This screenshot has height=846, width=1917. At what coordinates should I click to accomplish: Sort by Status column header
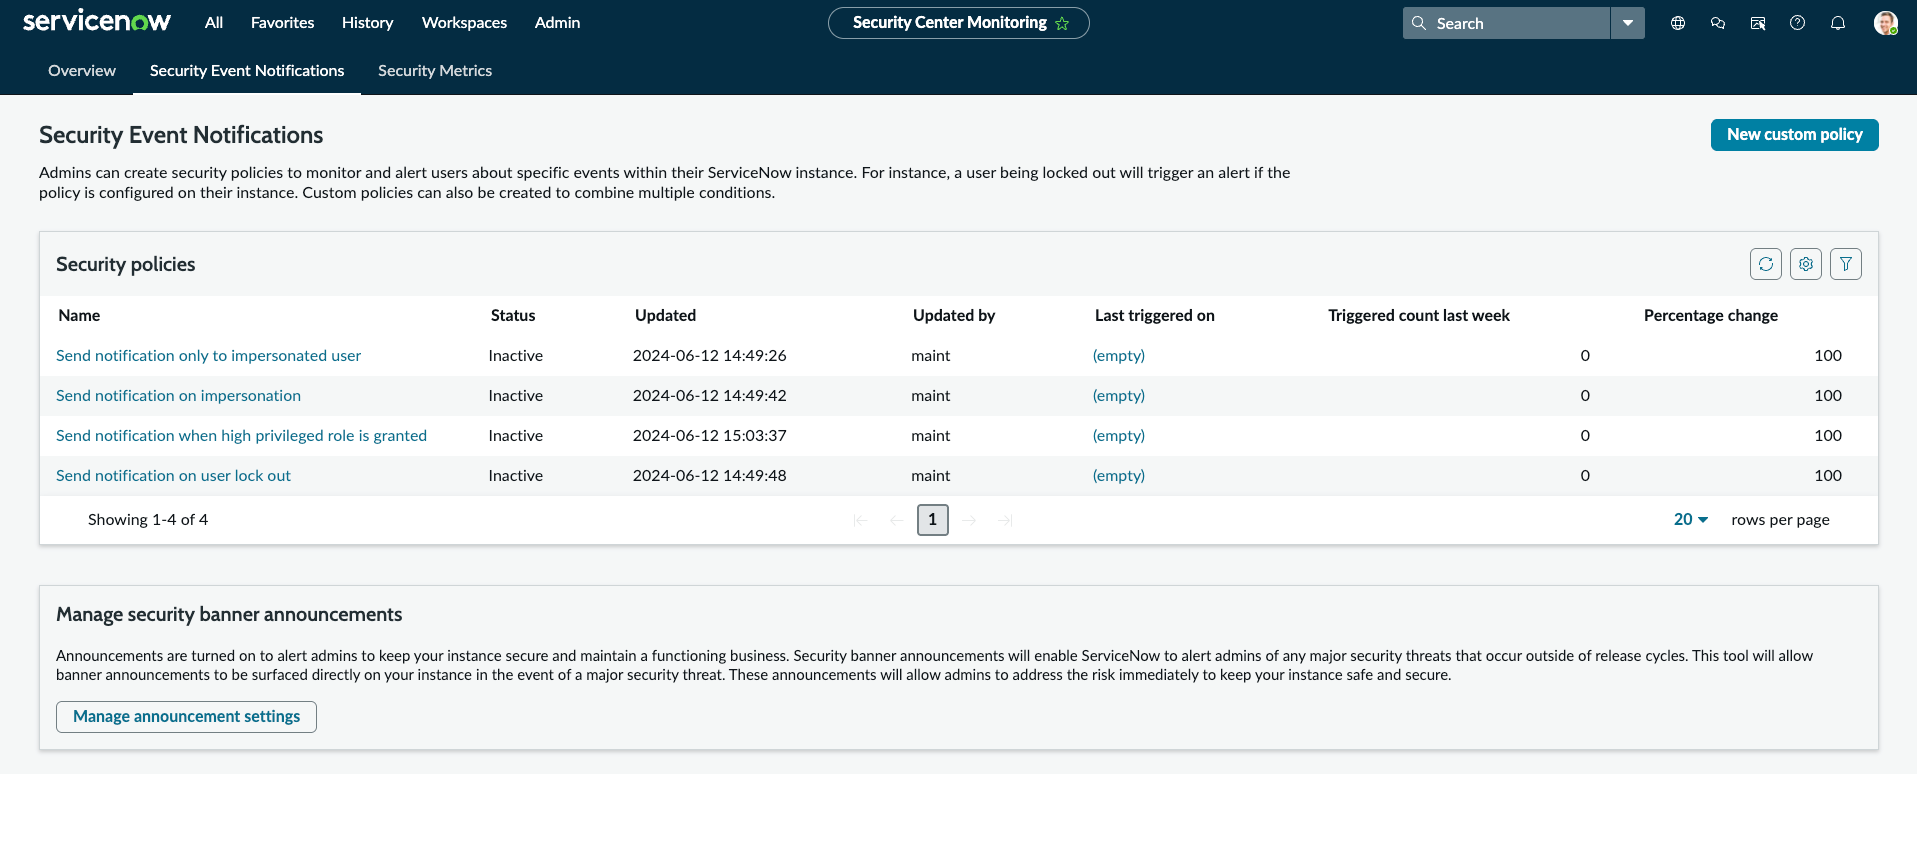pyautogui.click(x=513, y=316)
